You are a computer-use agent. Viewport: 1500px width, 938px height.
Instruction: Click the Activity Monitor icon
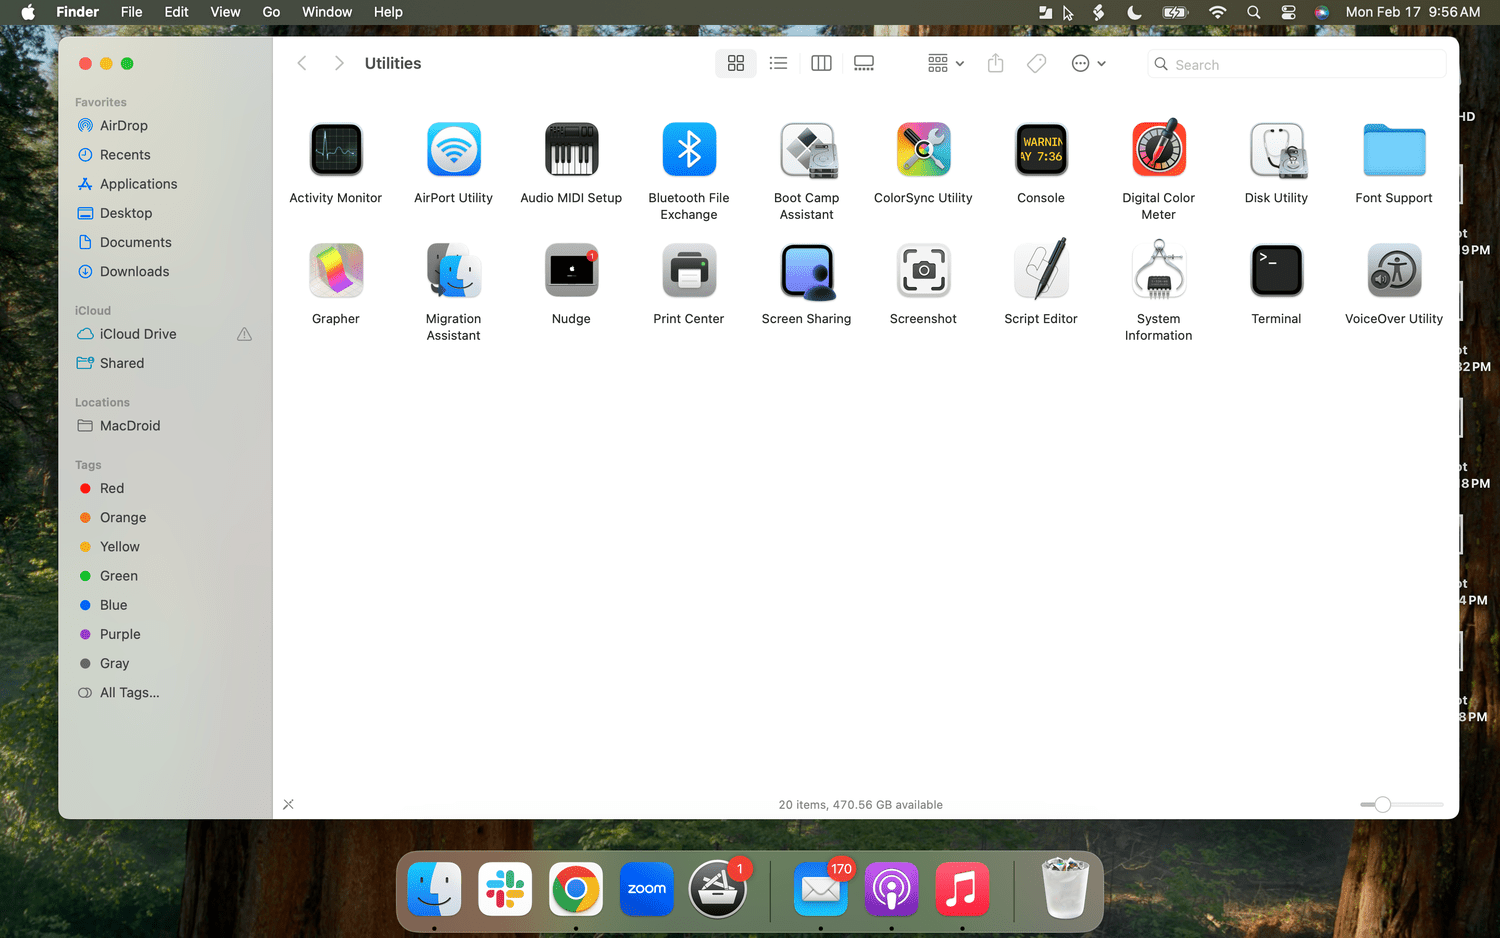pyautogui.click(x=336, y=150)
